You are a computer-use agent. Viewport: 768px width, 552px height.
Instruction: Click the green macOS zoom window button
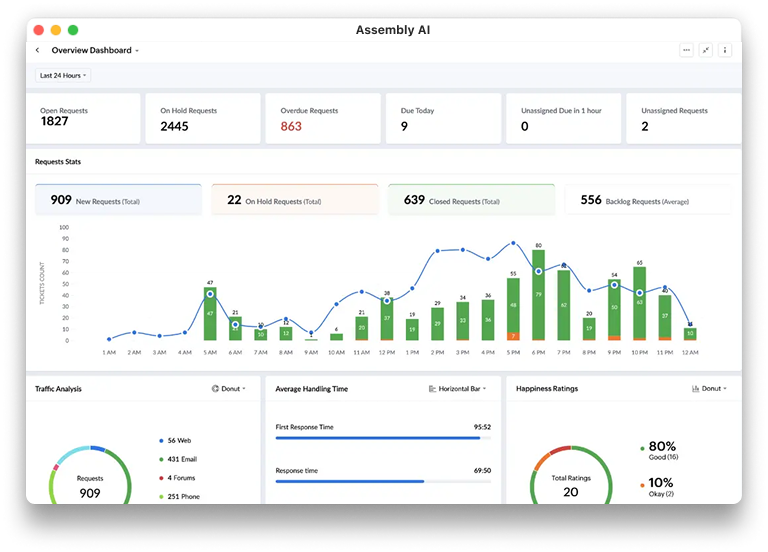tap(73, 30)
